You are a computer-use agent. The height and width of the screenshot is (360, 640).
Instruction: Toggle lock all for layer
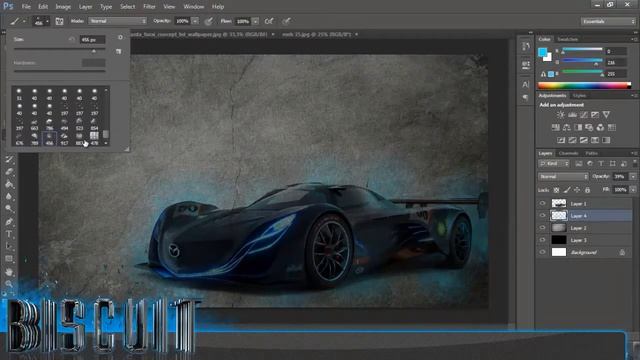(x=587, y=190)
